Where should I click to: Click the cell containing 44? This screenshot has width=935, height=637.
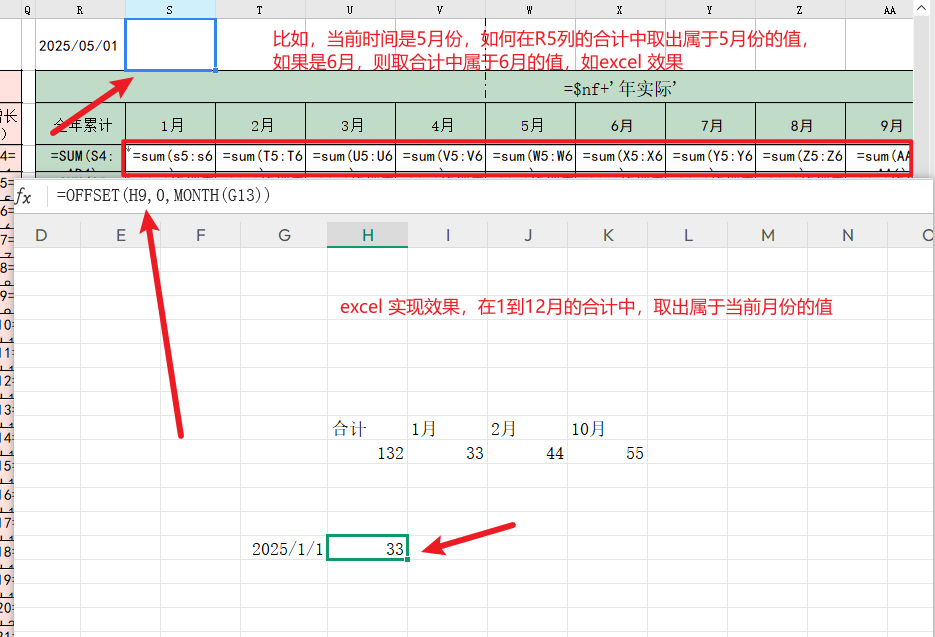coord(528,453)
